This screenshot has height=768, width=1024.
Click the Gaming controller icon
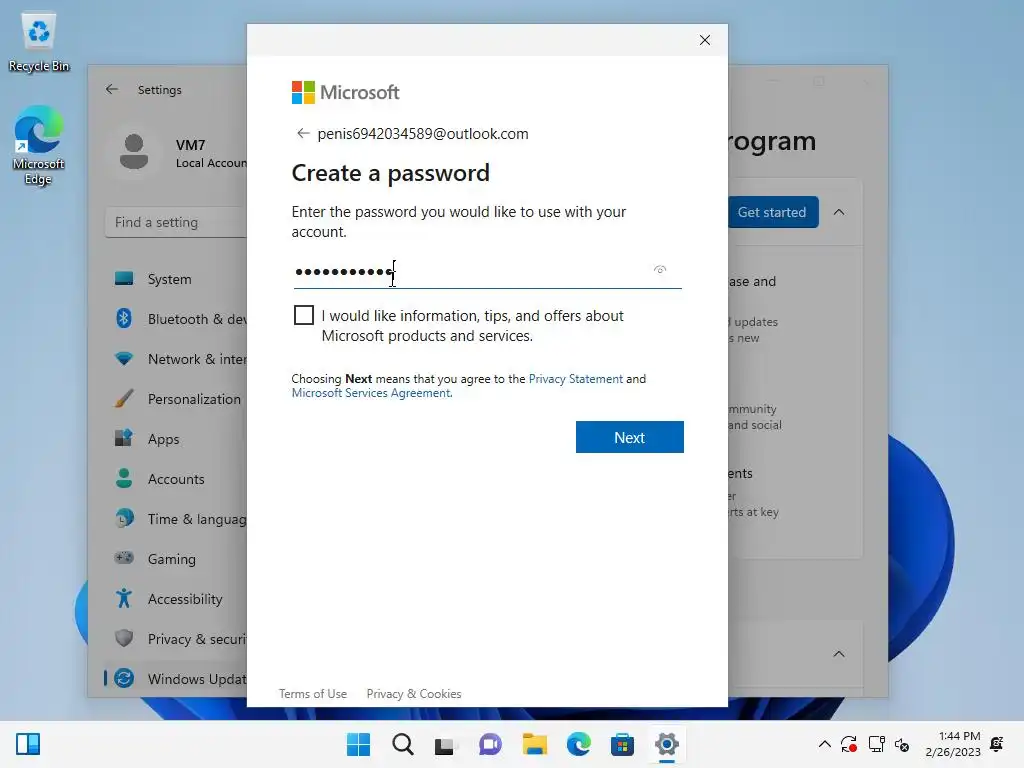[x=124, y=558]
